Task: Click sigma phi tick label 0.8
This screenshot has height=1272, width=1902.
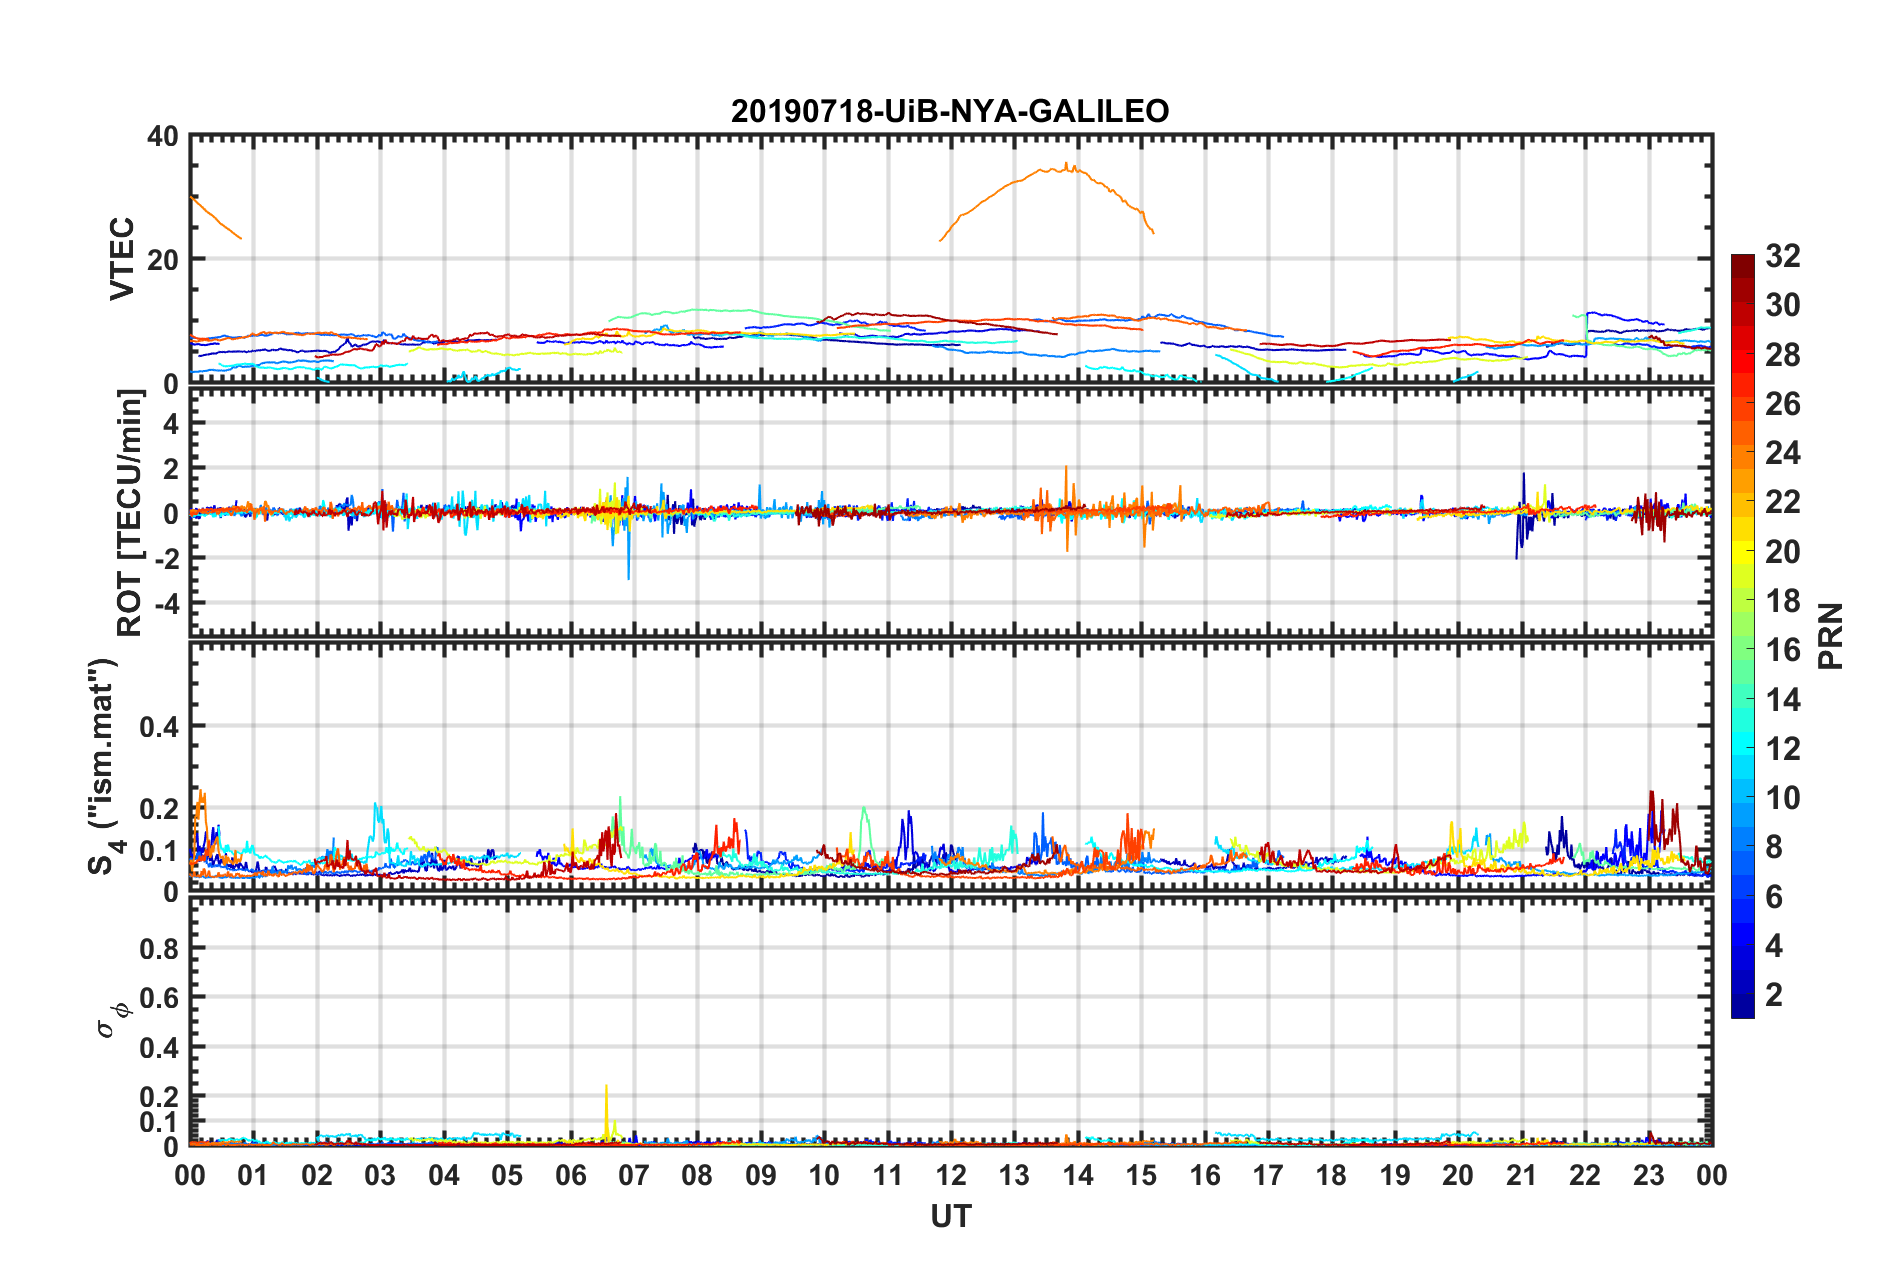Action: click(x=159, y=948)
